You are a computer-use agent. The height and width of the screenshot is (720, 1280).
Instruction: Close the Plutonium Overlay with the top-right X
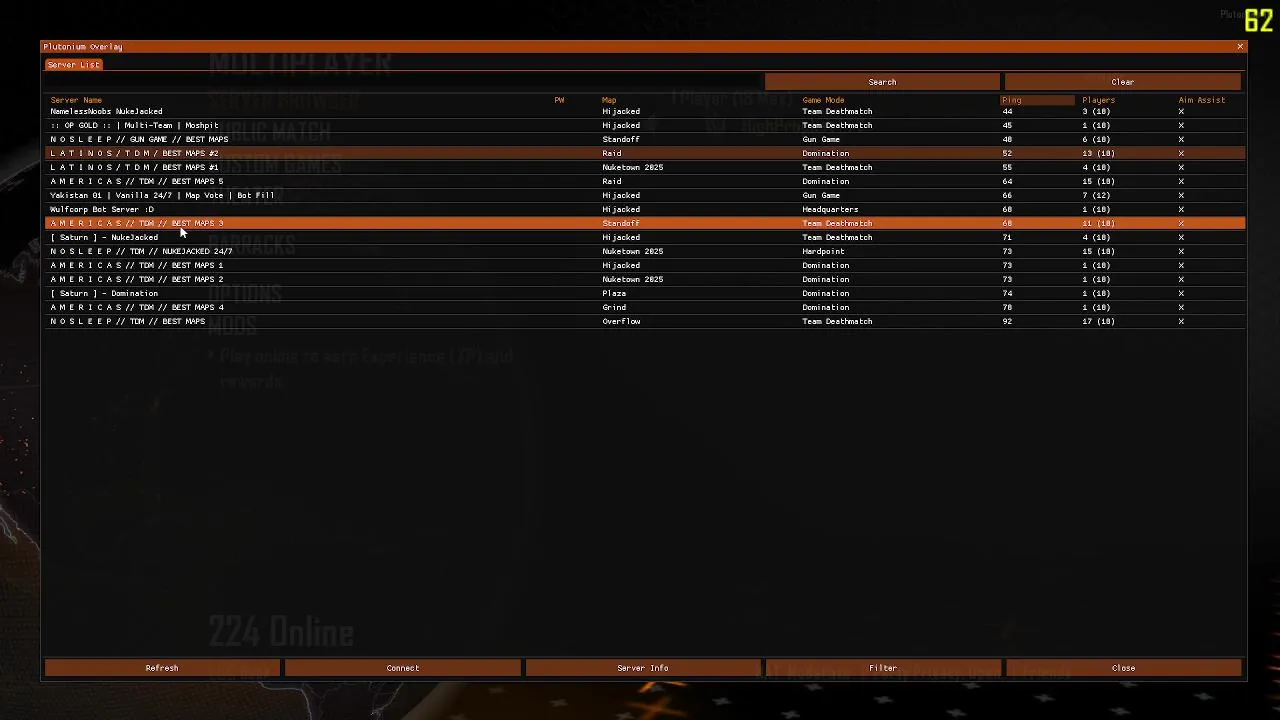click(1240, 47)
